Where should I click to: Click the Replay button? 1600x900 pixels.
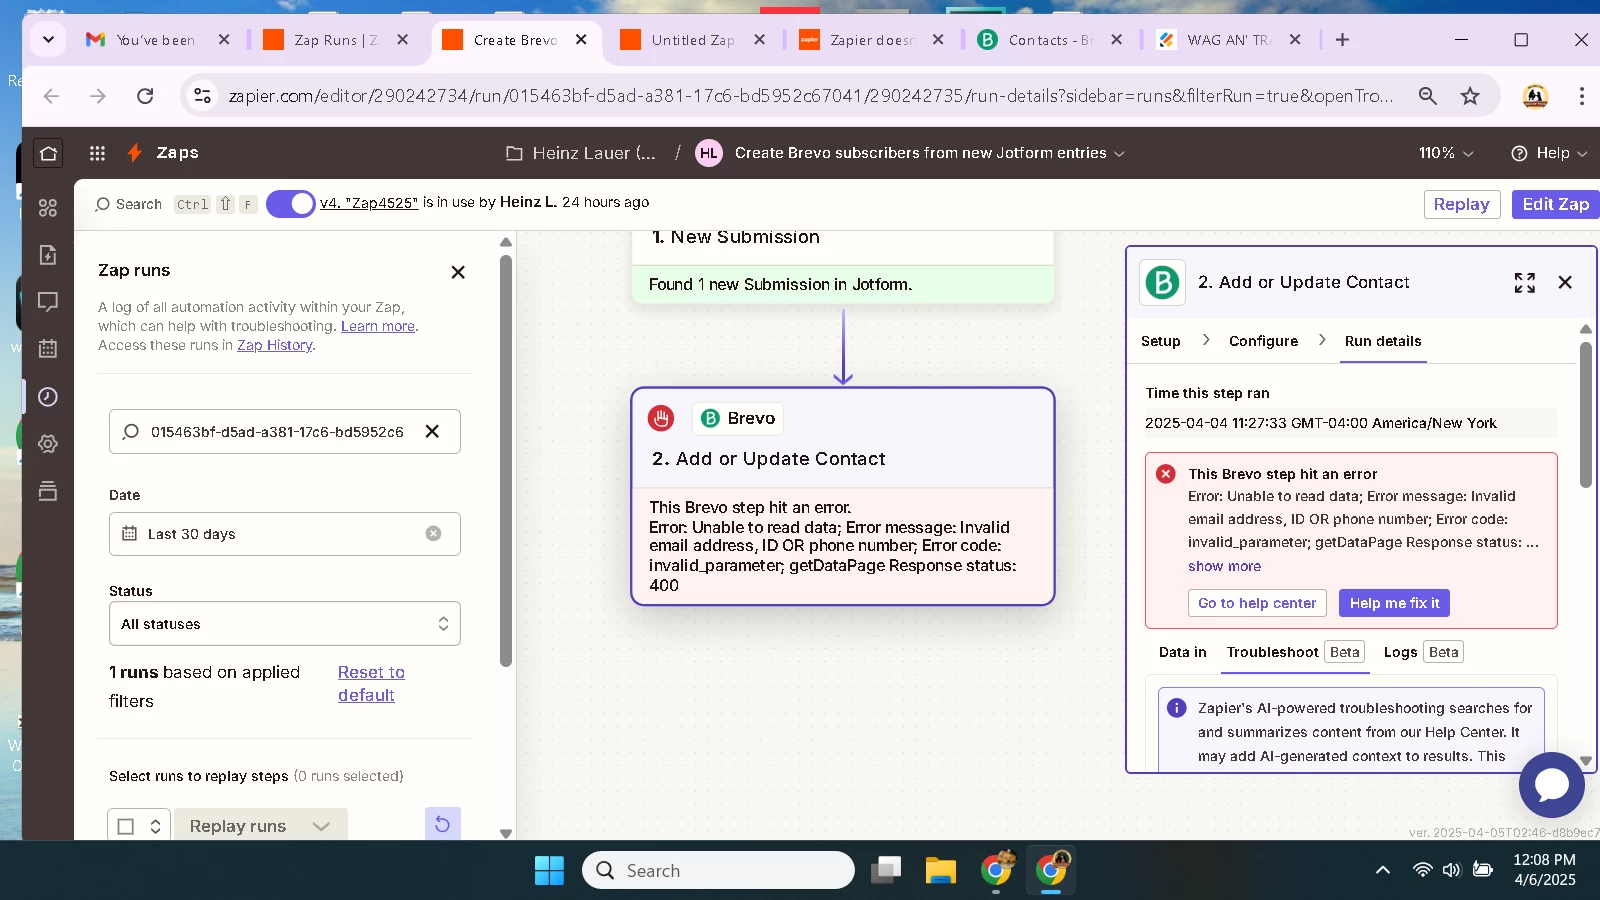coord(1461,204)
